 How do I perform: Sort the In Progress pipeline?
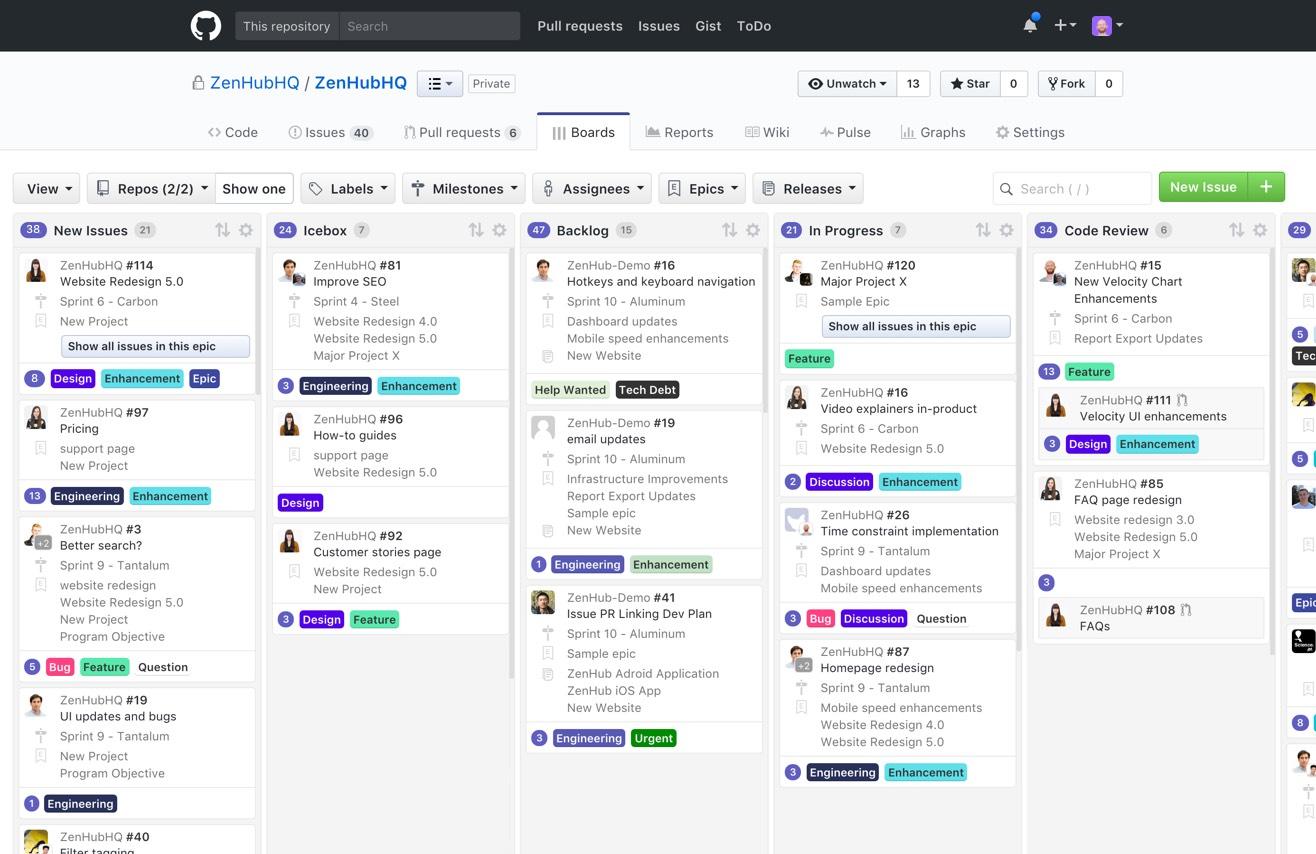(983, 230)
